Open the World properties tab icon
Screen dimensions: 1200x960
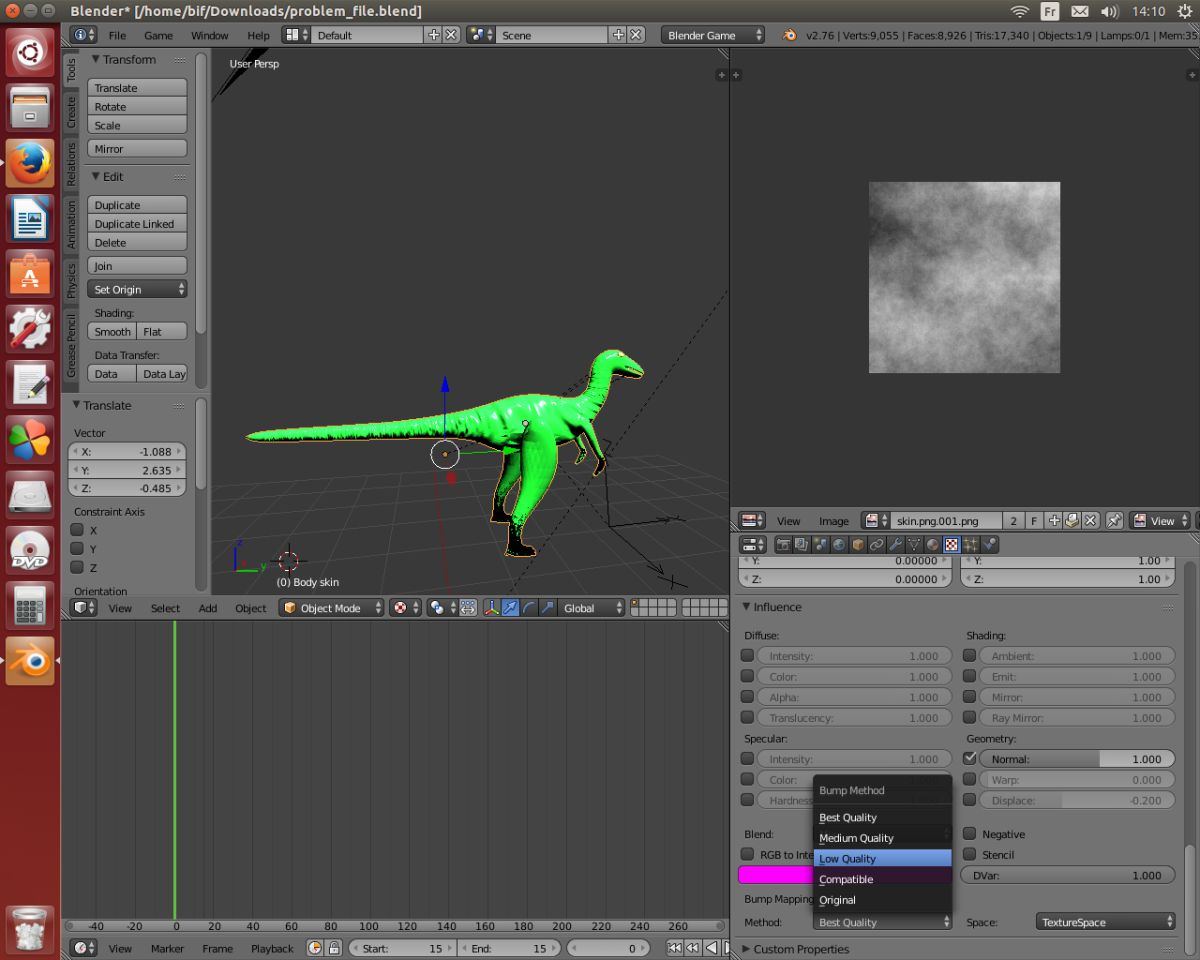839,545
